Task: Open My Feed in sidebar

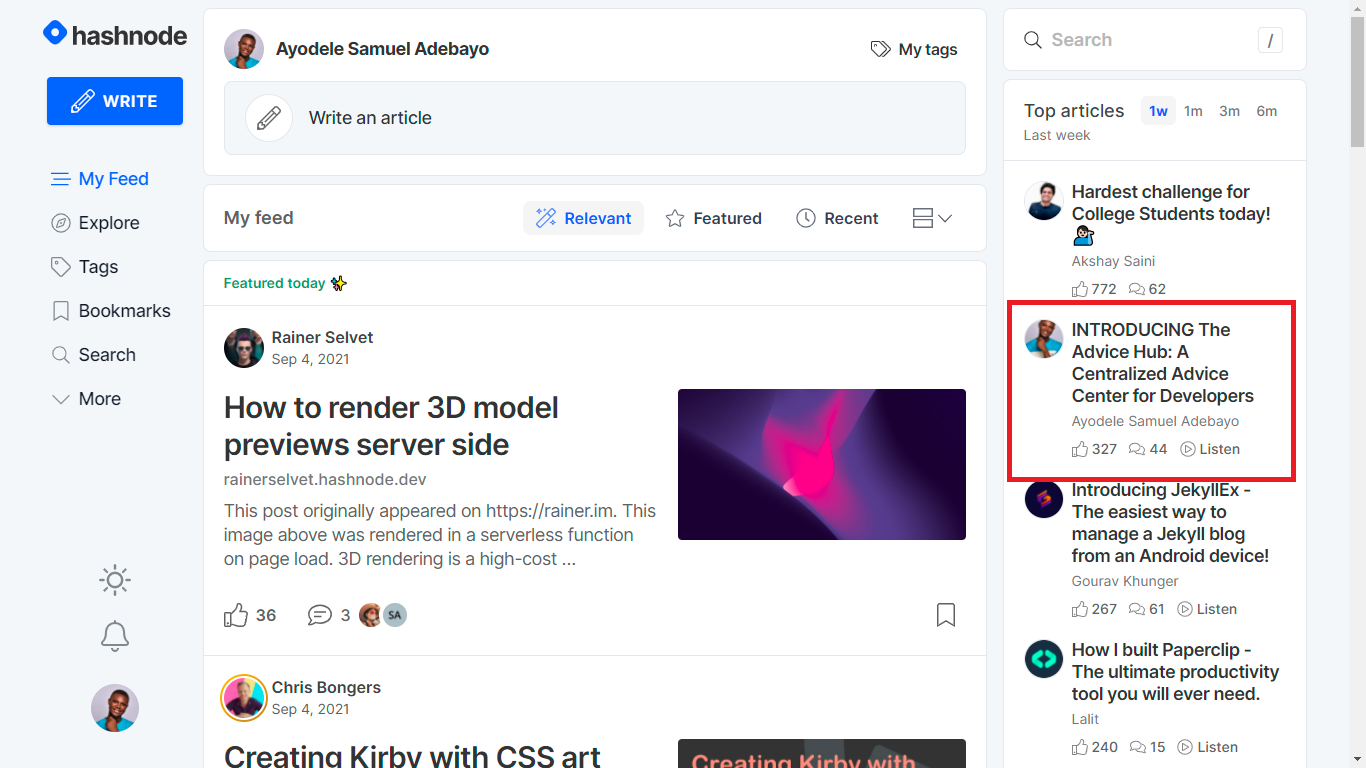Action: tap(100, 179)
